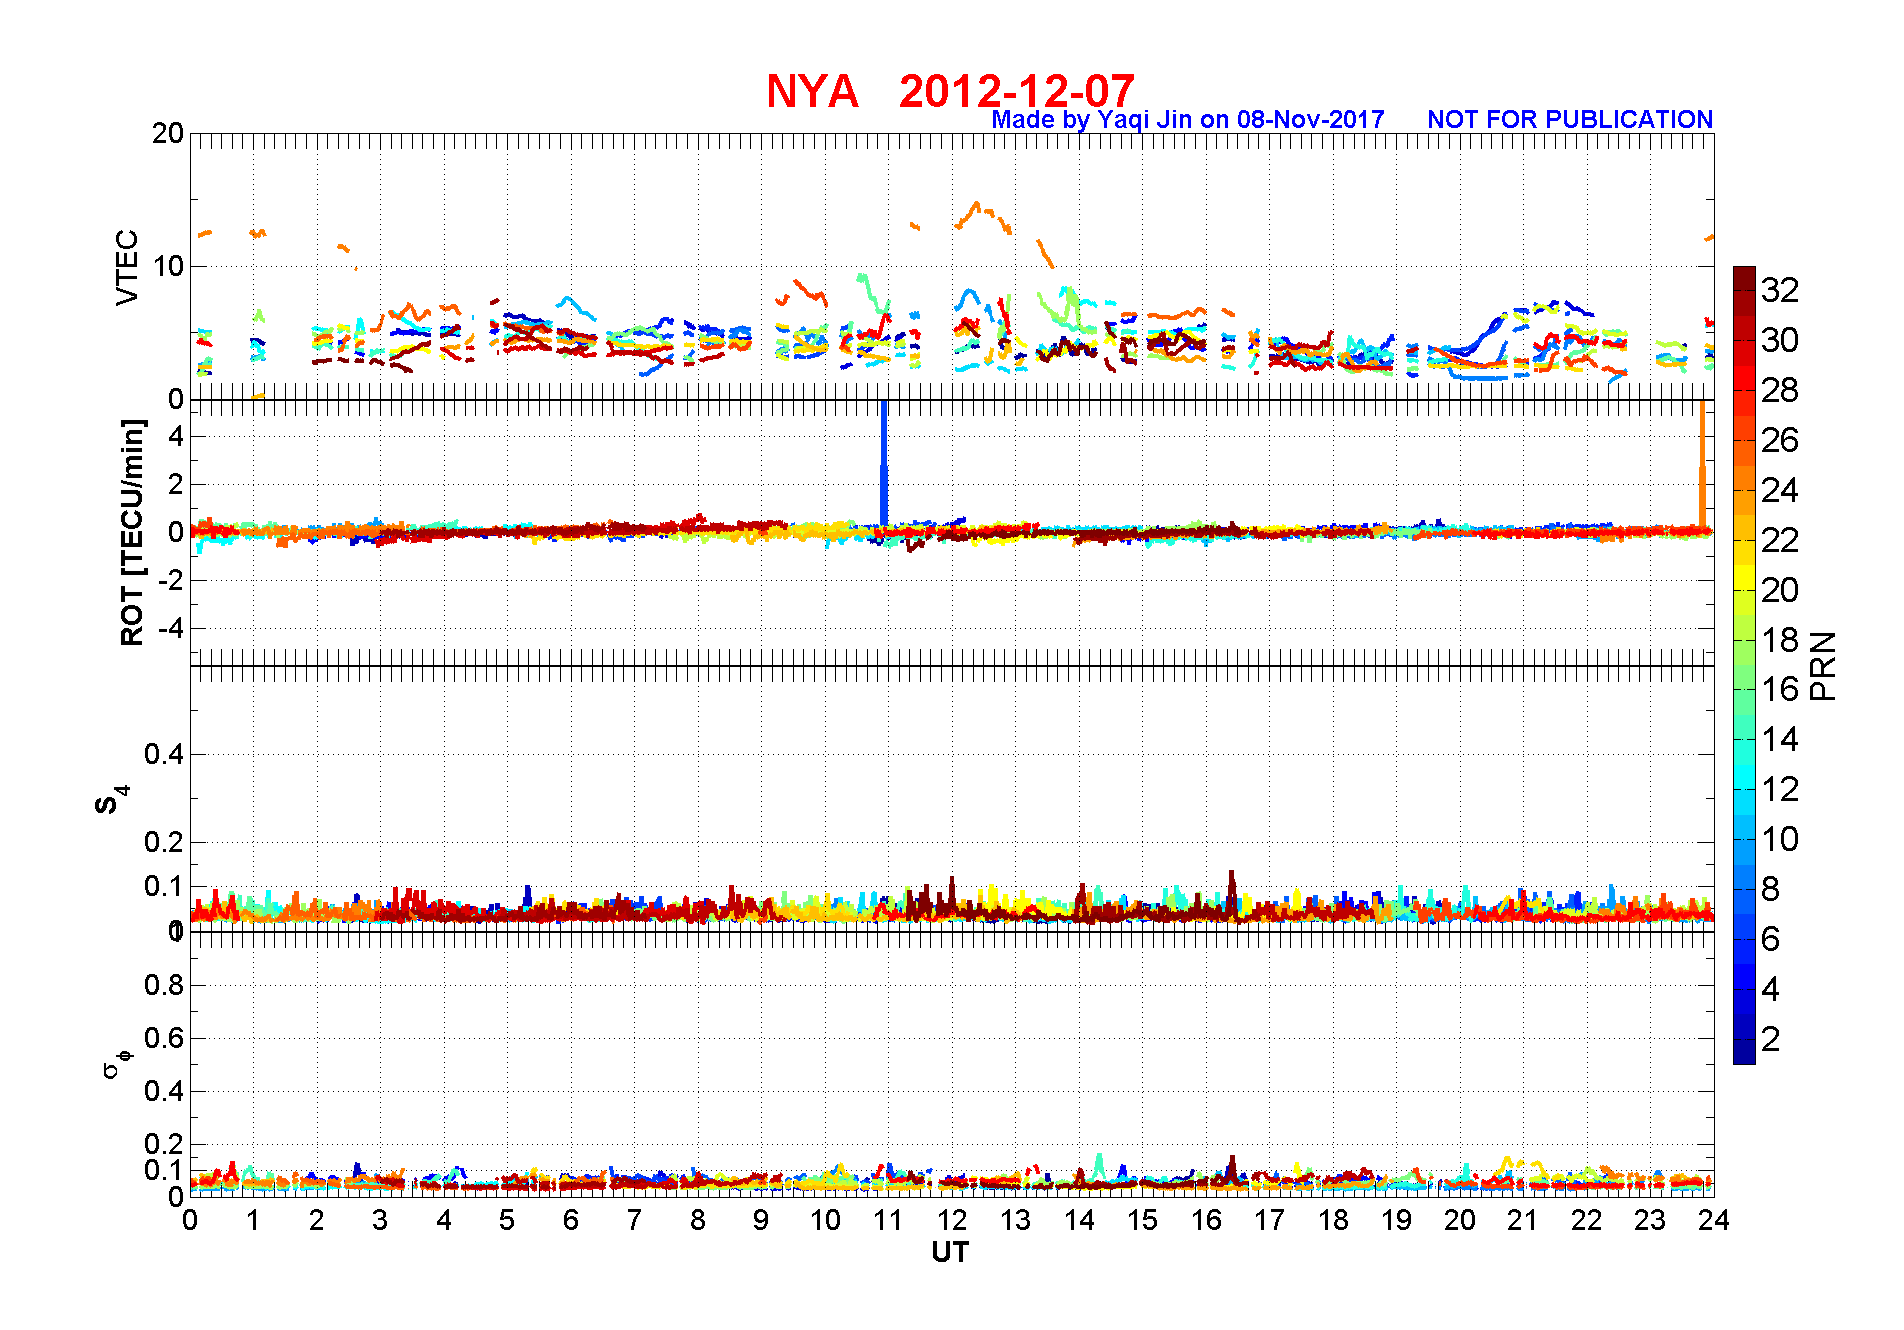Click x-axis tick label 24
Image resolution: width=1904 pixels, height=1330 pixels.
coord(1714,1220)
